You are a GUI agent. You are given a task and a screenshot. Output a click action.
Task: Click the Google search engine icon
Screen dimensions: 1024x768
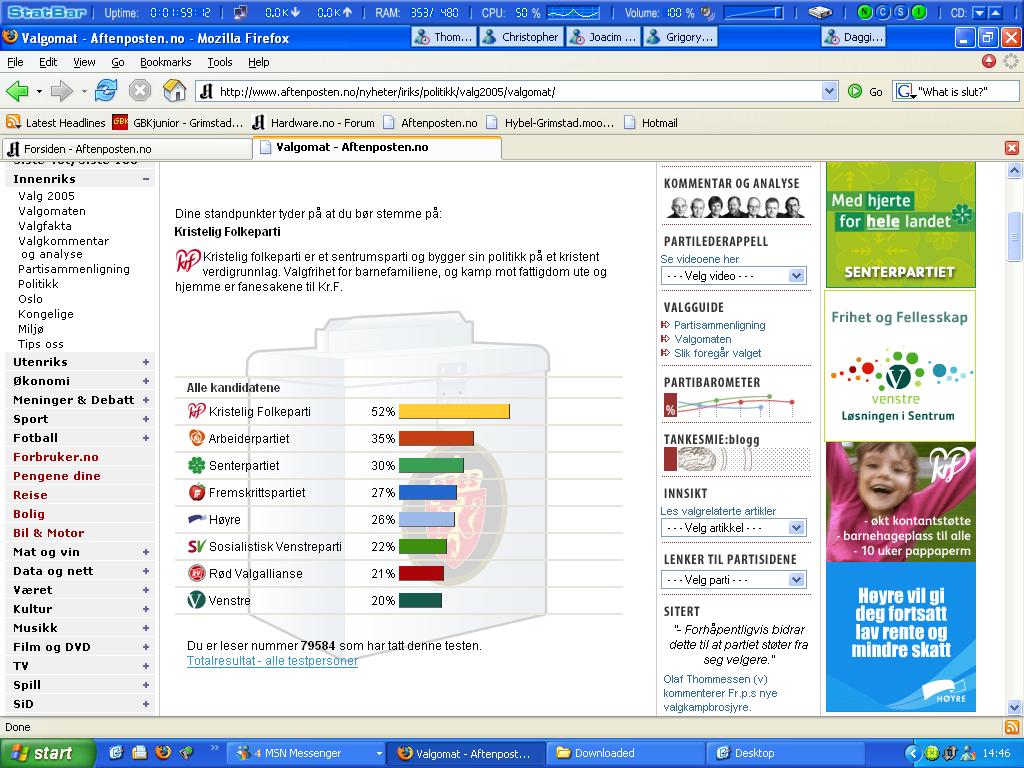[906, 91]
